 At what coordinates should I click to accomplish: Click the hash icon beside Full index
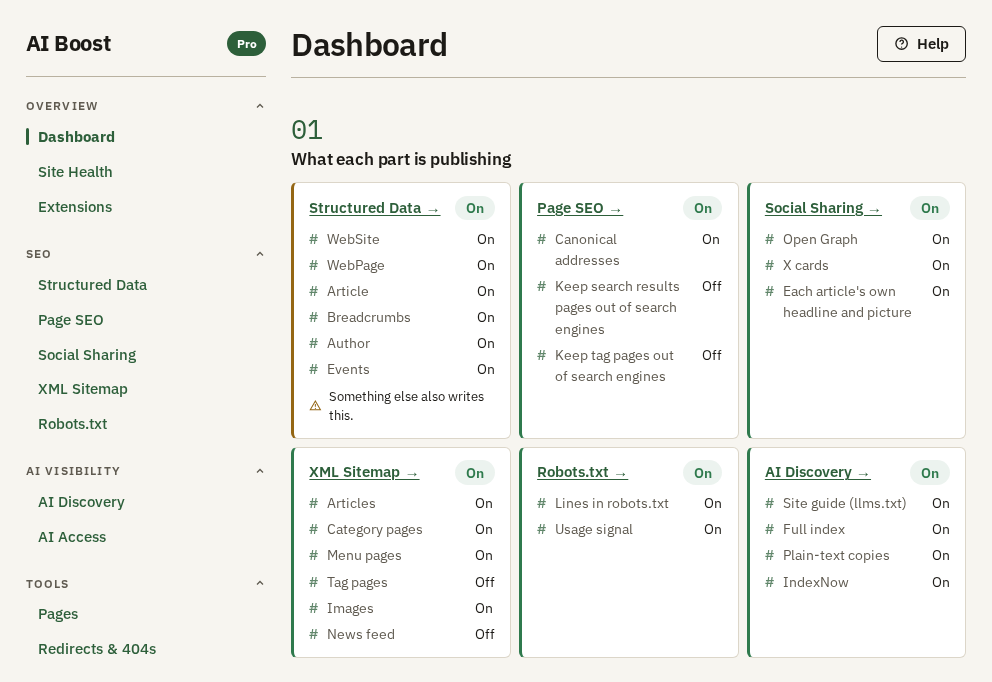(769, 529)
